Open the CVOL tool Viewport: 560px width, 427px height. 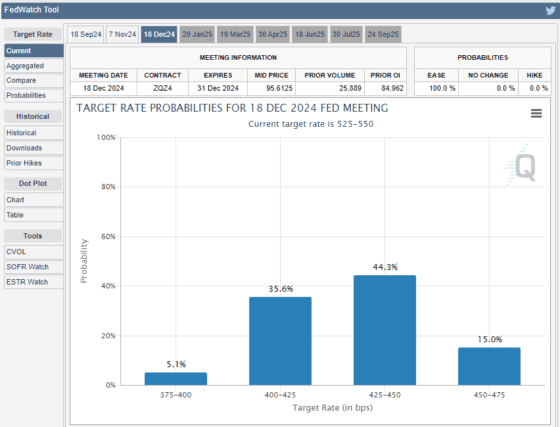click(x=34, y=252)
